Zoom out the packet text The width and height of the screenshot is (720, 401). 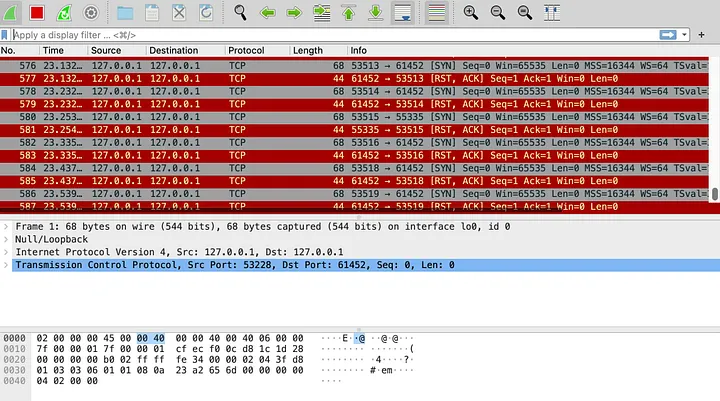[498, 12]
